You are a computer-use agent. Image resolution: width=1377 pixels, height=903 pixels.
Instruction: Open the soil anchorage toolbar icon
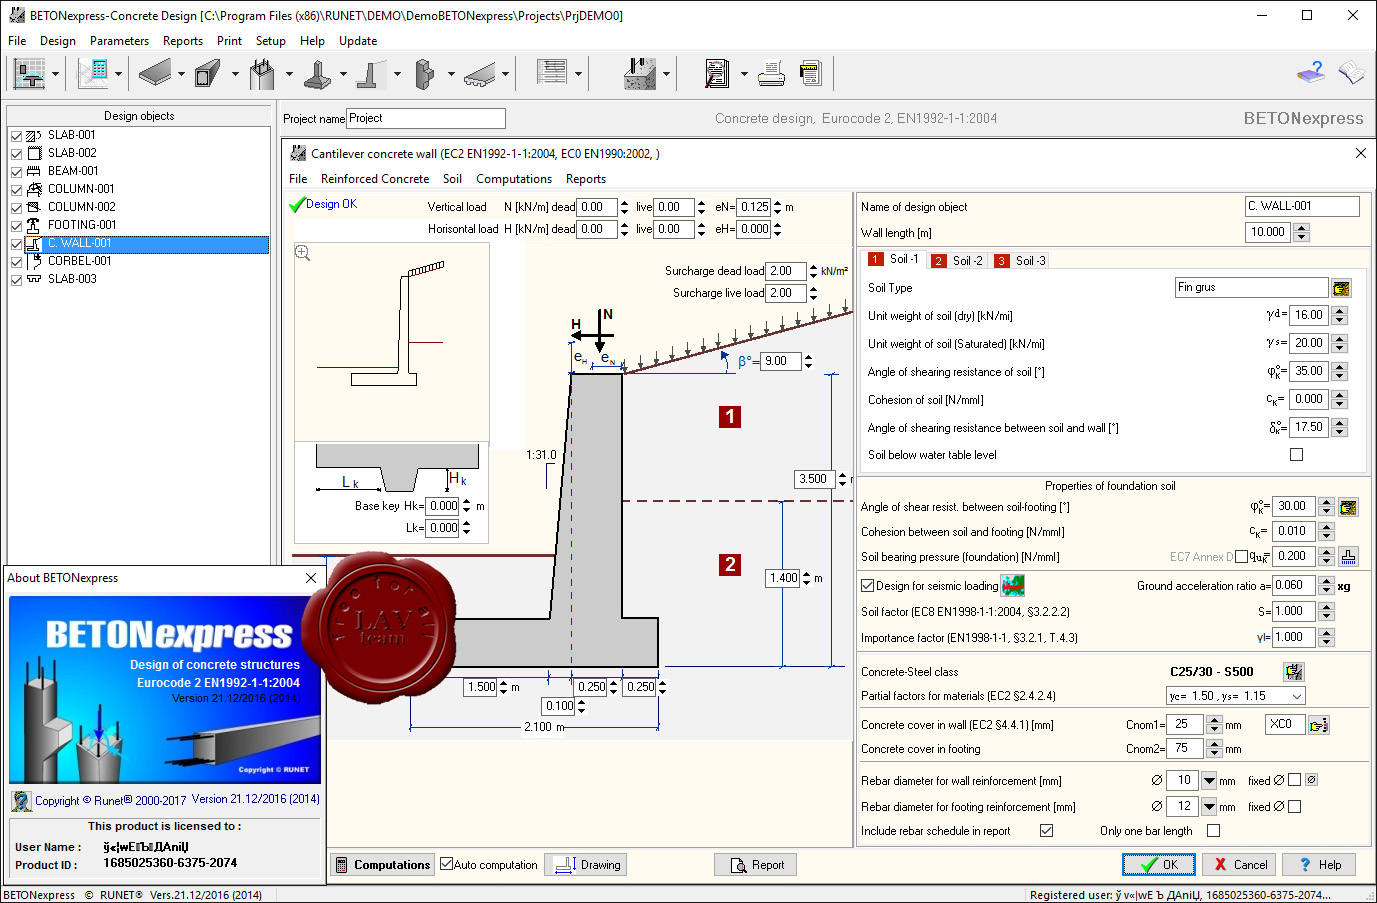pos(640,73)
